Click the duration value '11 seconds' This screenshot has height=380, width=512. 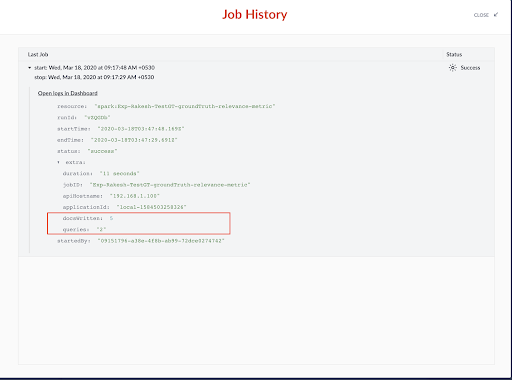[119, 174]
